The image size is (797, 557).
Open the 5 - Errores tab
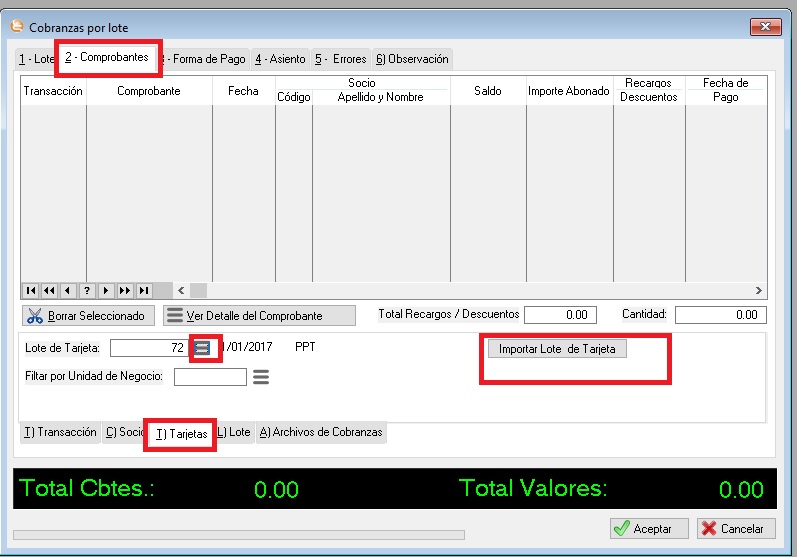(x=340, y=59)
